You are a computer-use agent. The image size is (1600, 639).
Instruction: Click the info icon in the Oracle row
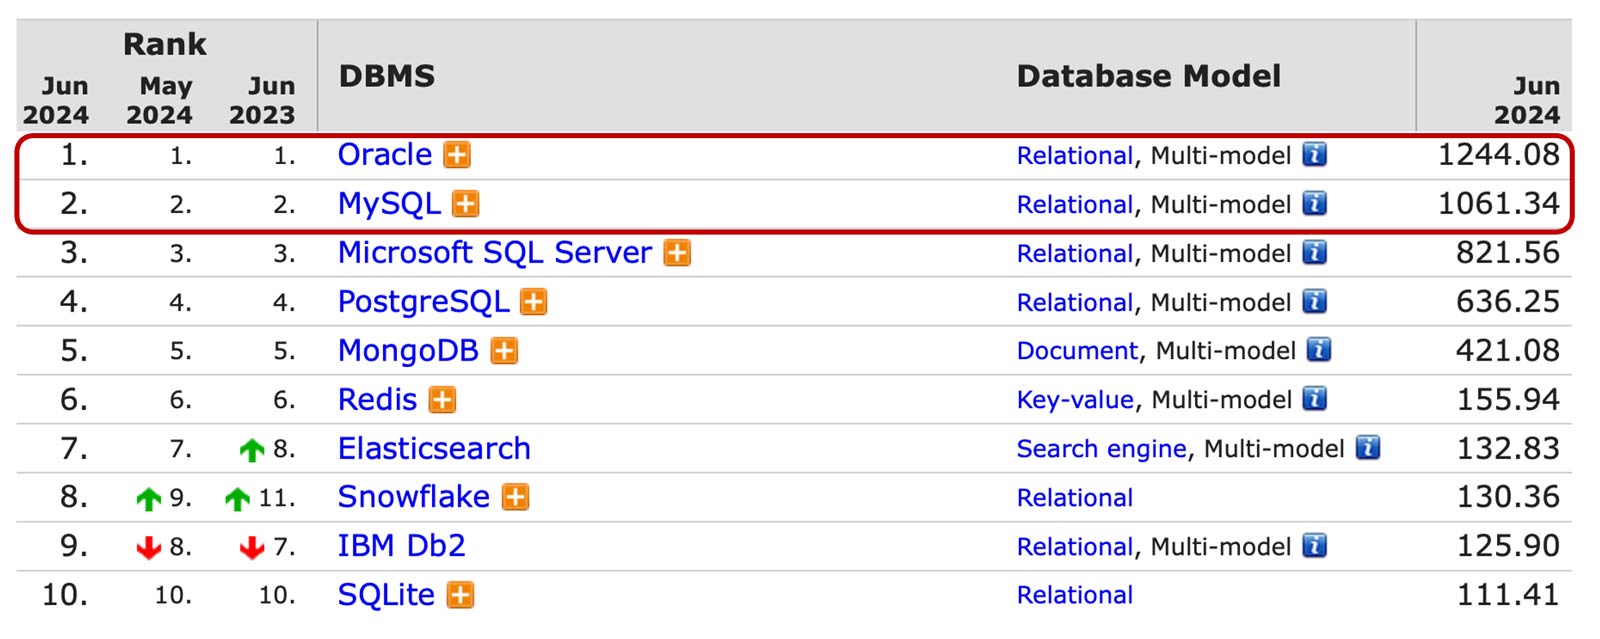(x=1314, y=155)
